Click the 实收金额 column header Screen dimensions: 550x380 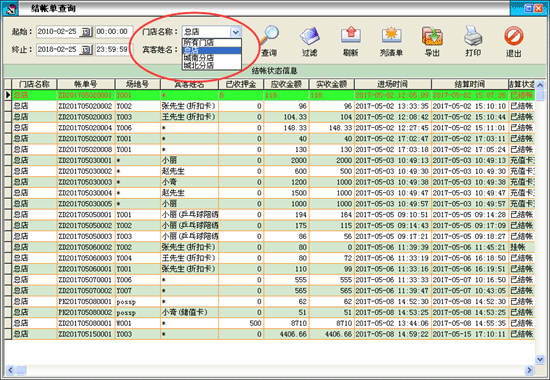331,84
